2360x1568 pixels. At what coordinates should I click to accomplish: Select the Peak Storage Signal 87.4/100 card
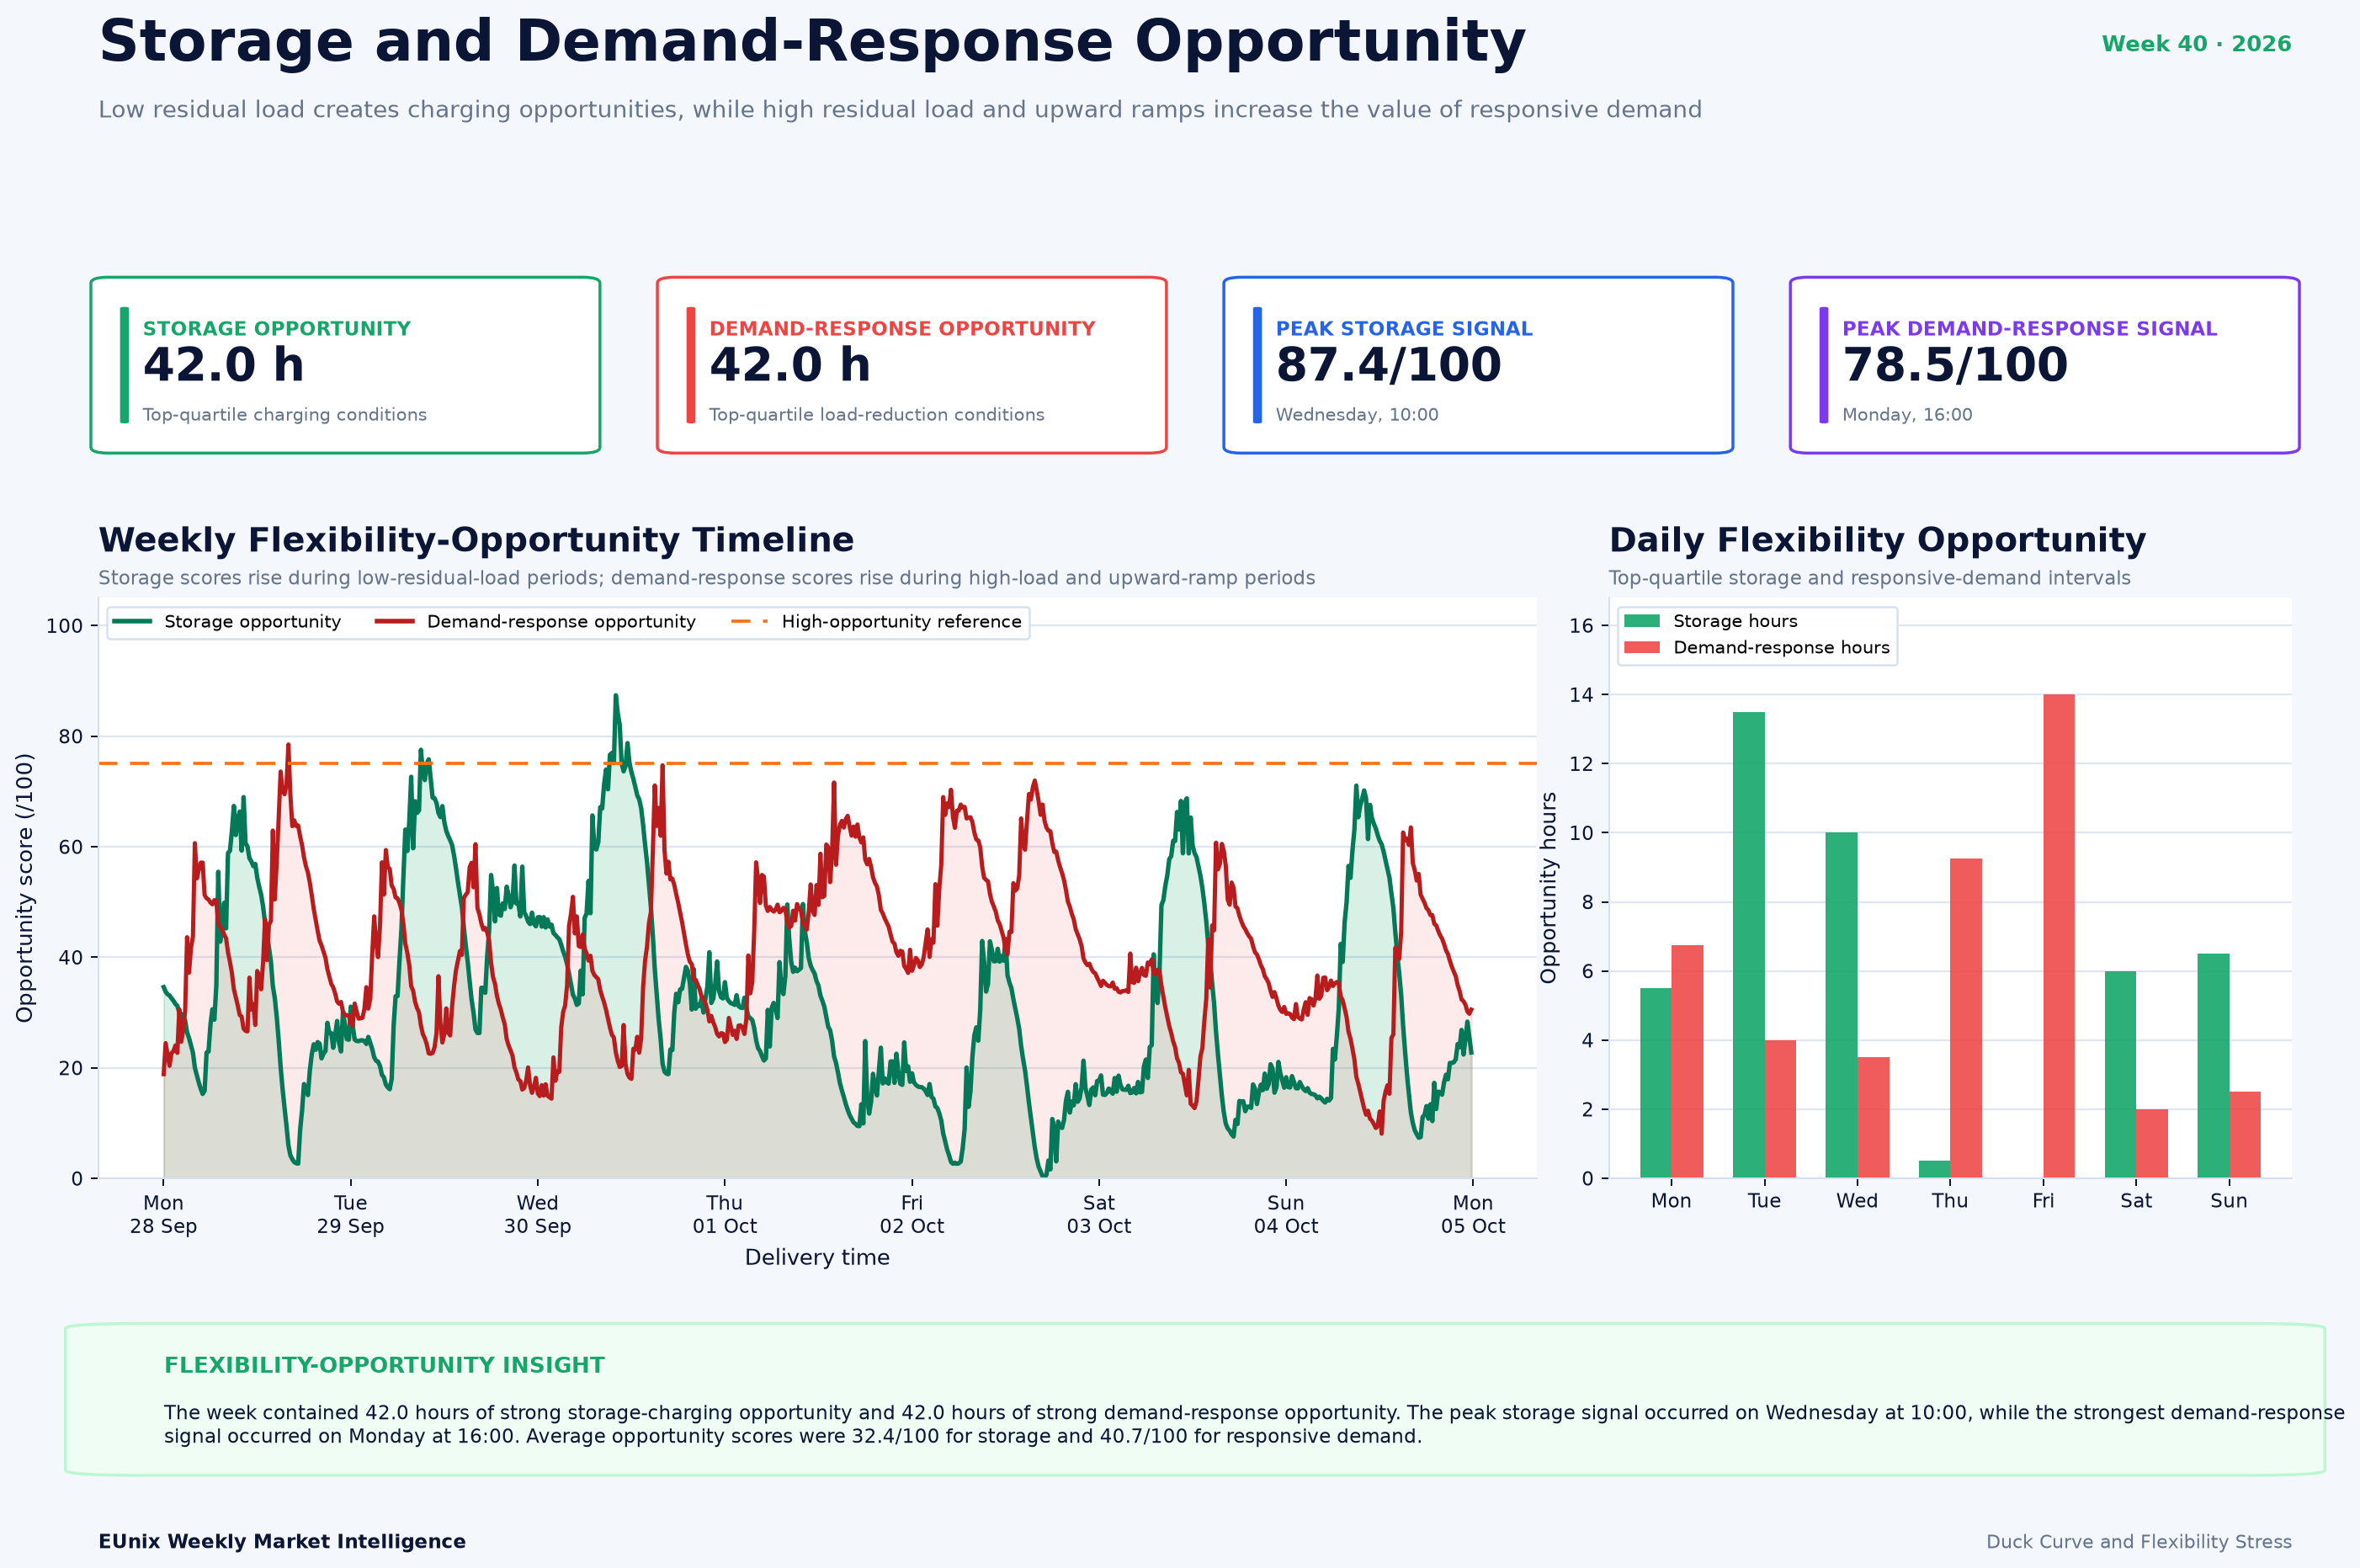(x=1478, y=365)
